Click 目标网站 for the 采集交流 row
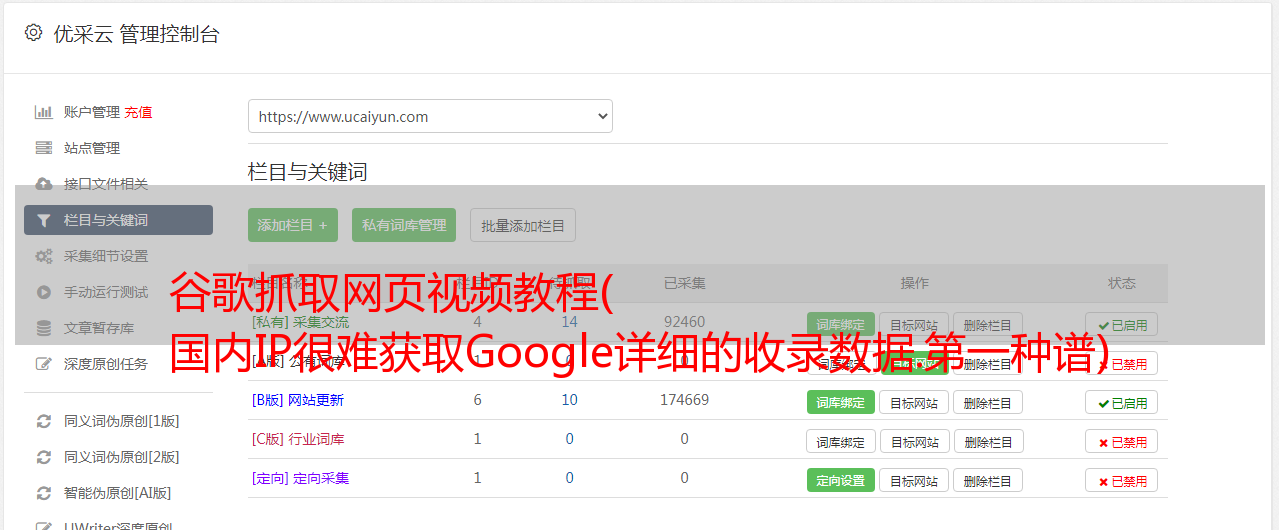This screenshot has height=530, width=1279. [914, 325]
